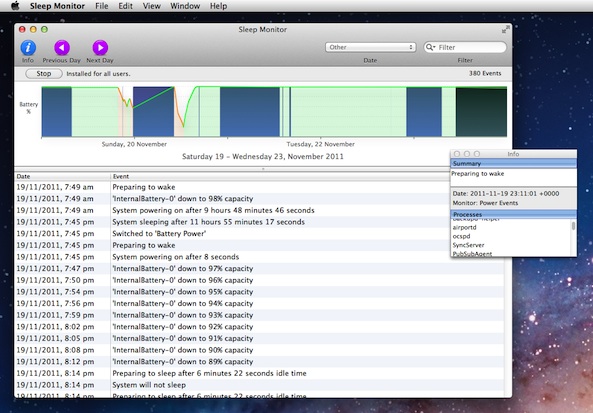Click the 'Tuesday, 22 November' axis label
The image size is (593, 413).
tap(321, 144)
